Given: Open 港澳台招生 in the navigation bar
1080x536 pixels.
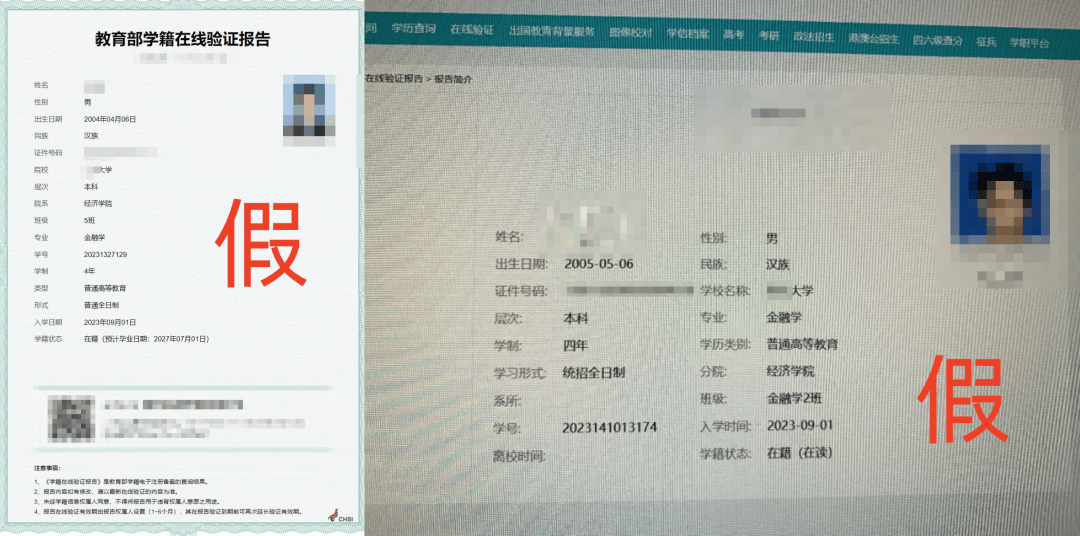Looking at the screenshot, I should tap(873, 39).
